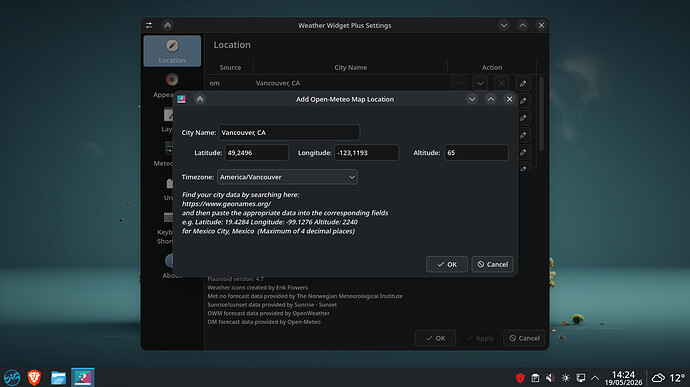This screenshot has height=387, width=690.
Task: Delete the Vancouver, CA location row
Action: [x=501, y=83]
